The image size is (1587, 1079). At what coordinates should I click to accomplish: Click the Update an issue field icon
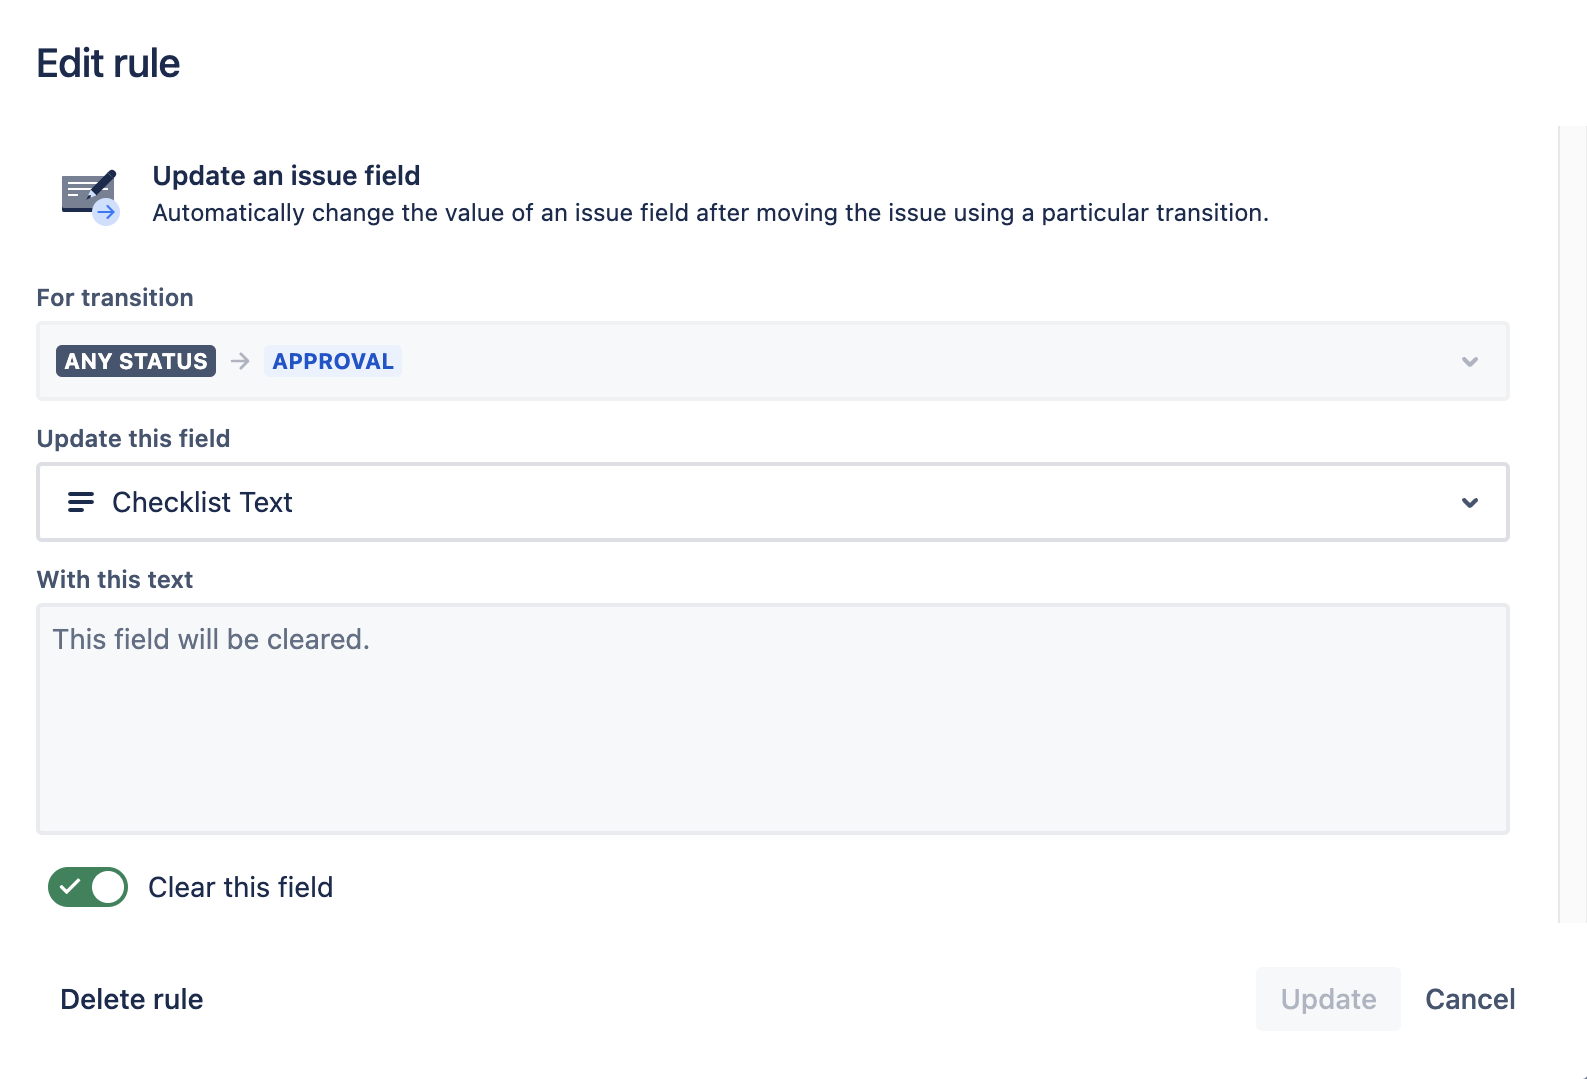[x=90, y=196]
